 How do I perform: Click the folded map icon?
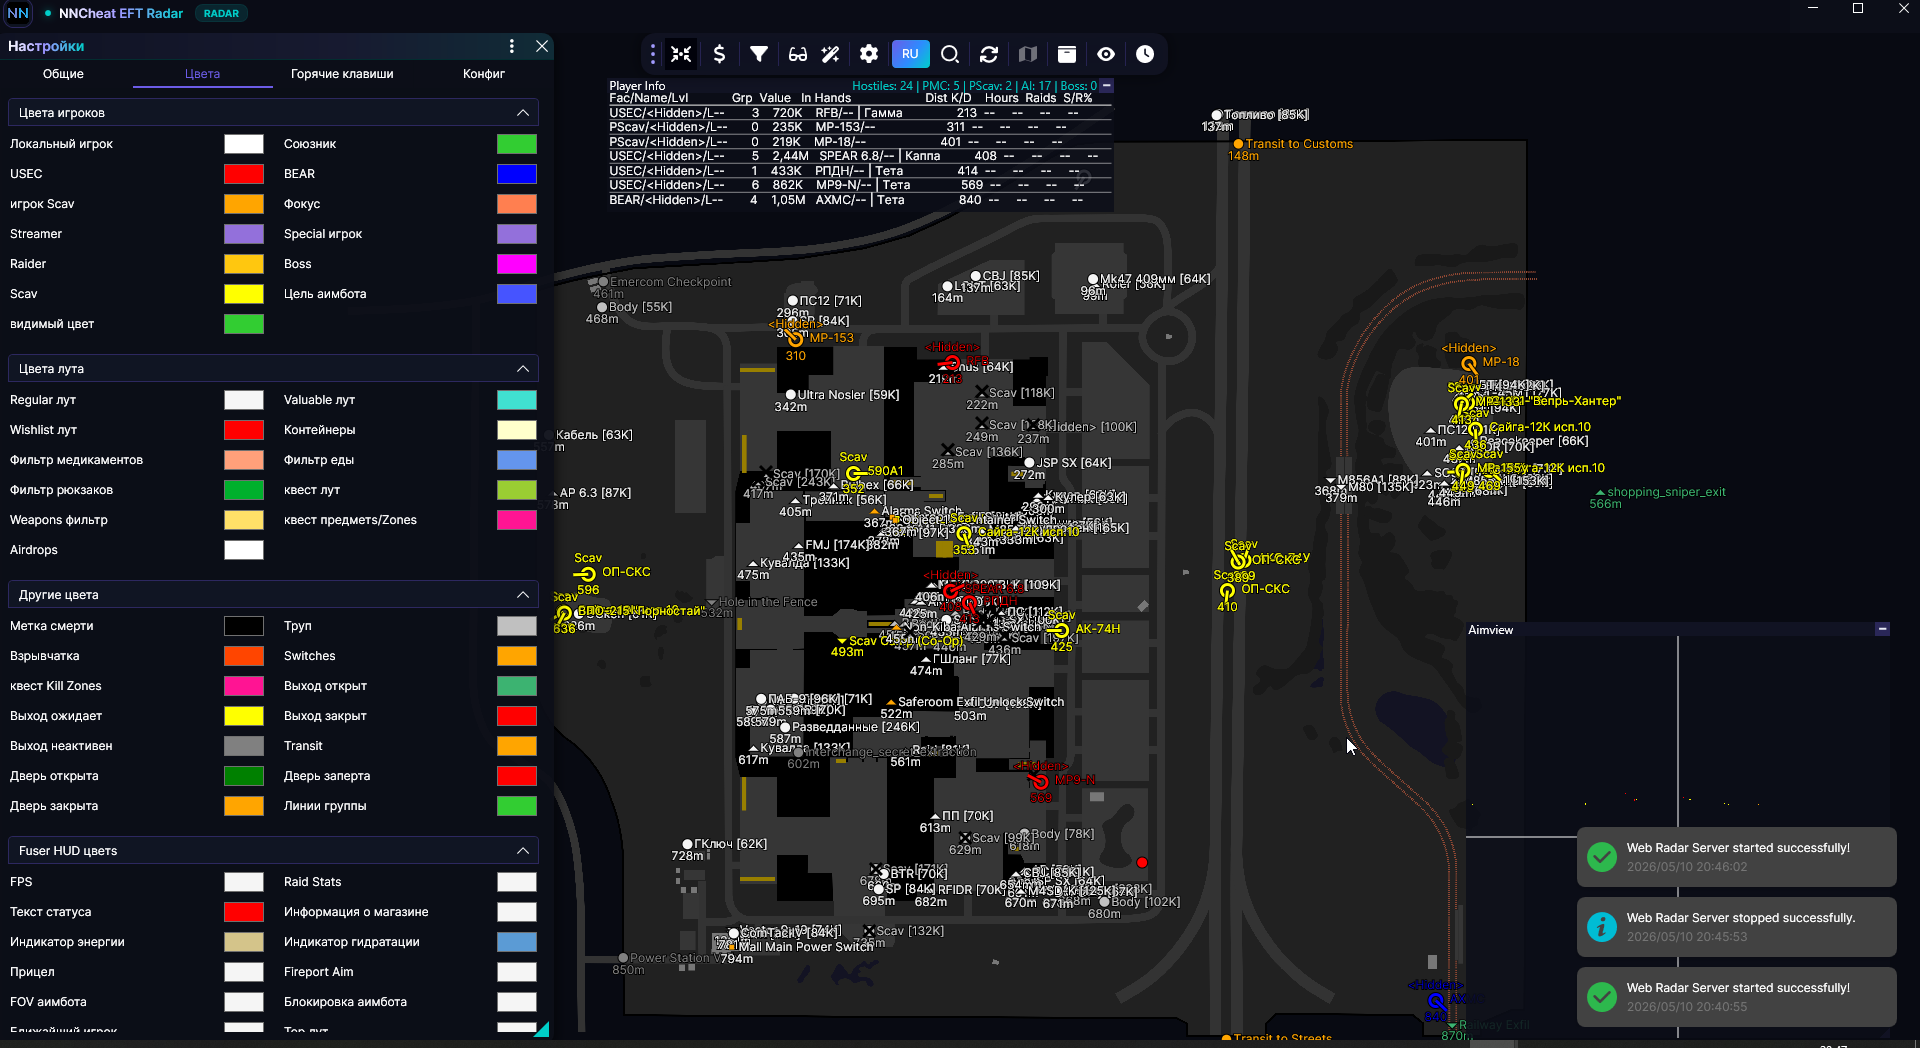[x=1028, y=54]
